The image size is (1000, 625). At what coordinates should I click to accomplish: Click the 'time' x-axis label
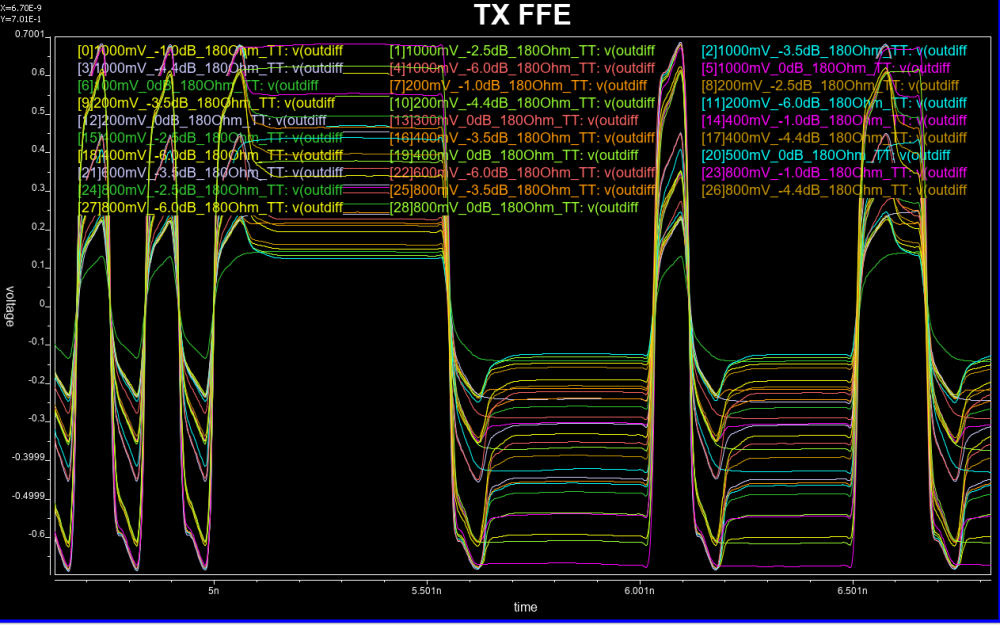(x=525, y=607)
